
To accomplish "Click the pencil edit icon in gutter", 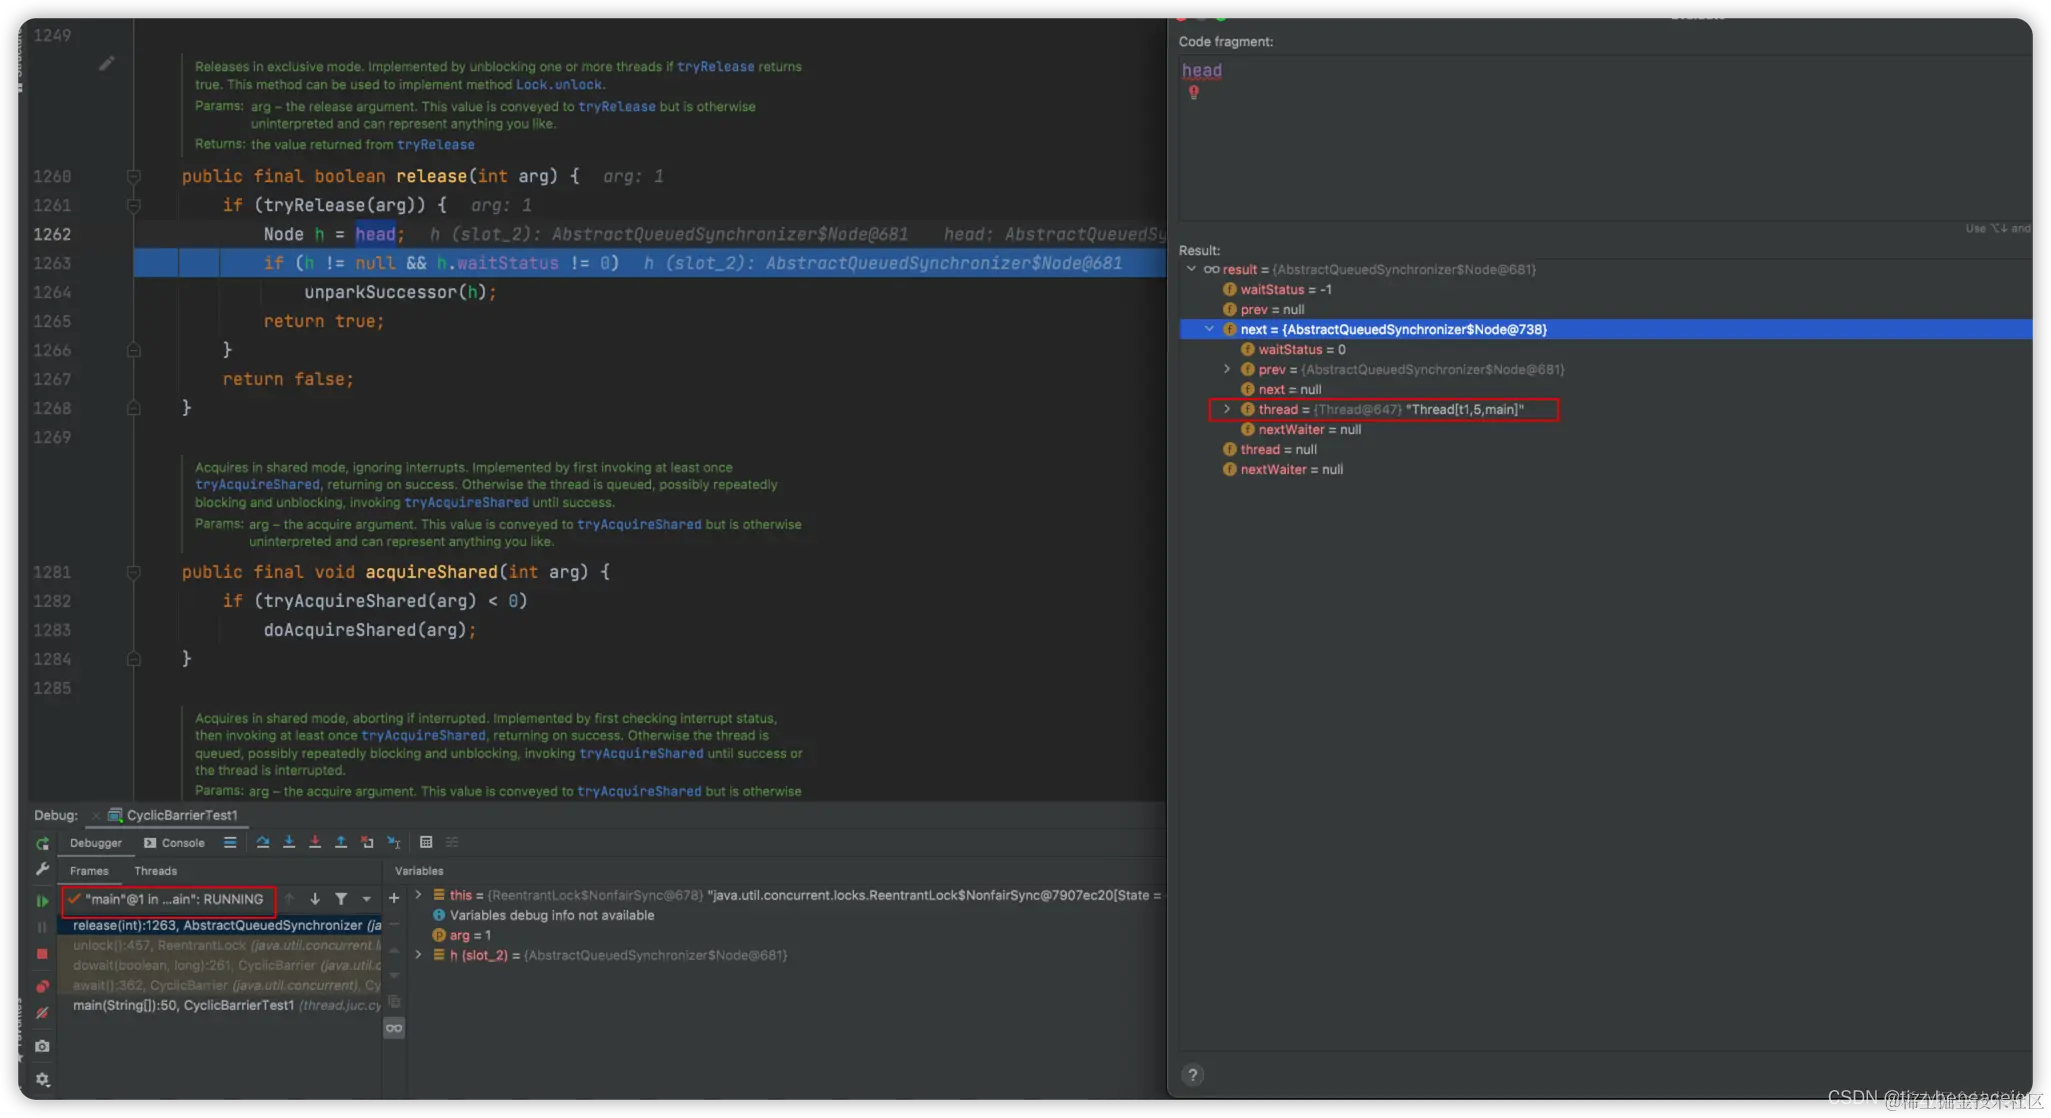I will pyautogui.click(x=107, y=64).
